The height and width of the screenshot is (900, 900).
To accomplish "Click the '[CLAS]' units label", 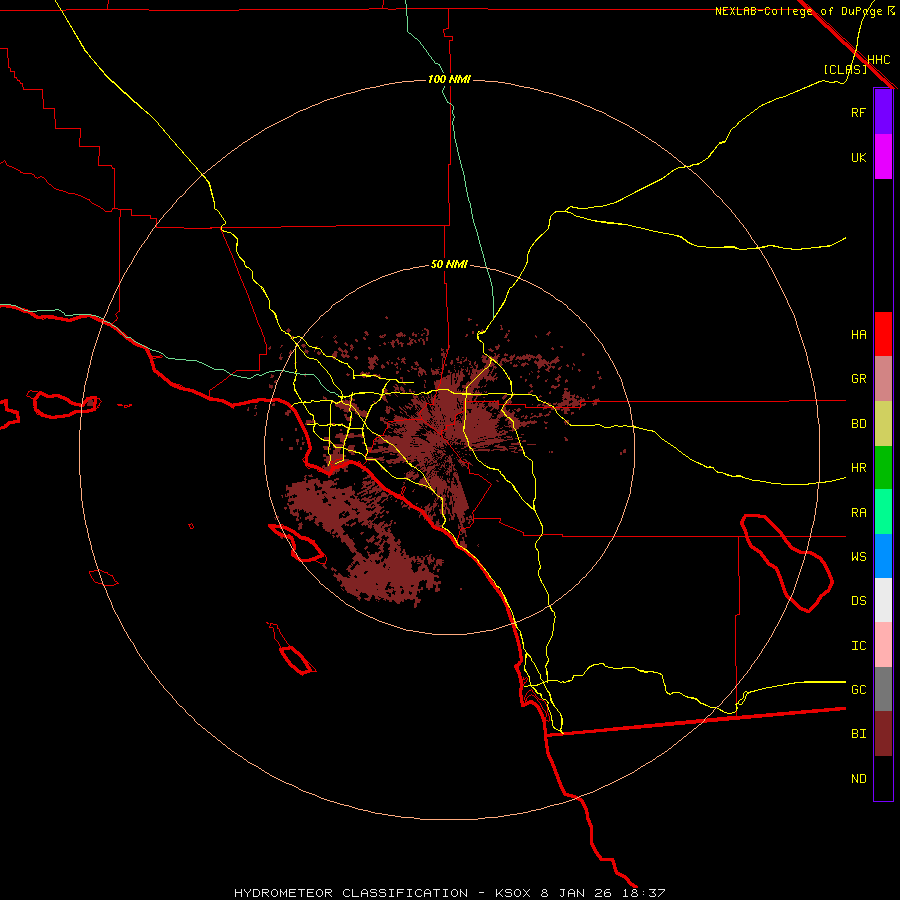I will point(845,69).
